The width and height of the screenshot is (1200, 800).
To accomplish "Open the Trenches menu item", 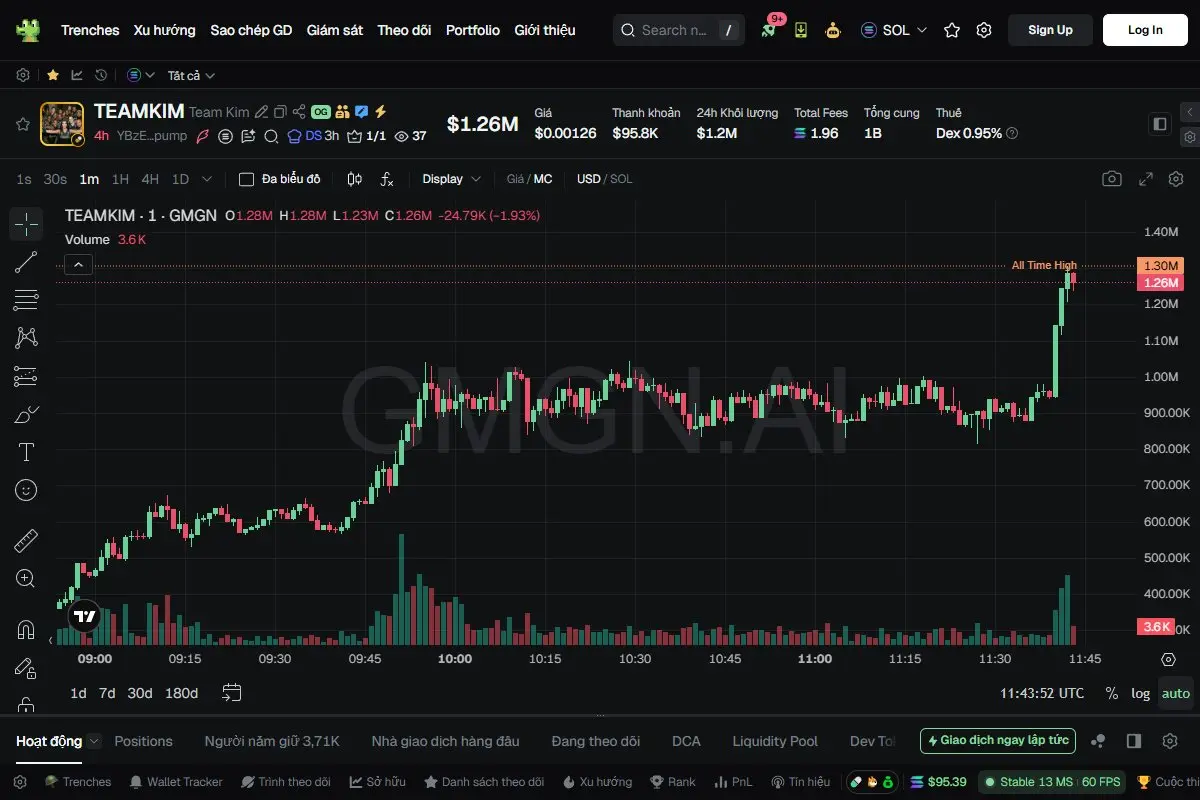I will click(90, 30).
